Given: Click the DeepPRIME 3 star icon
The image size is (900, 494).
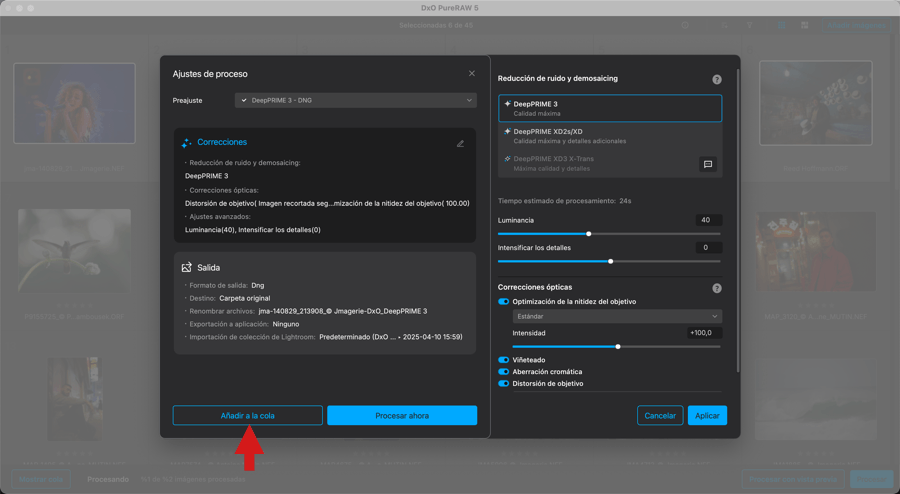Looking at the screenshot, I should point(507,104).
